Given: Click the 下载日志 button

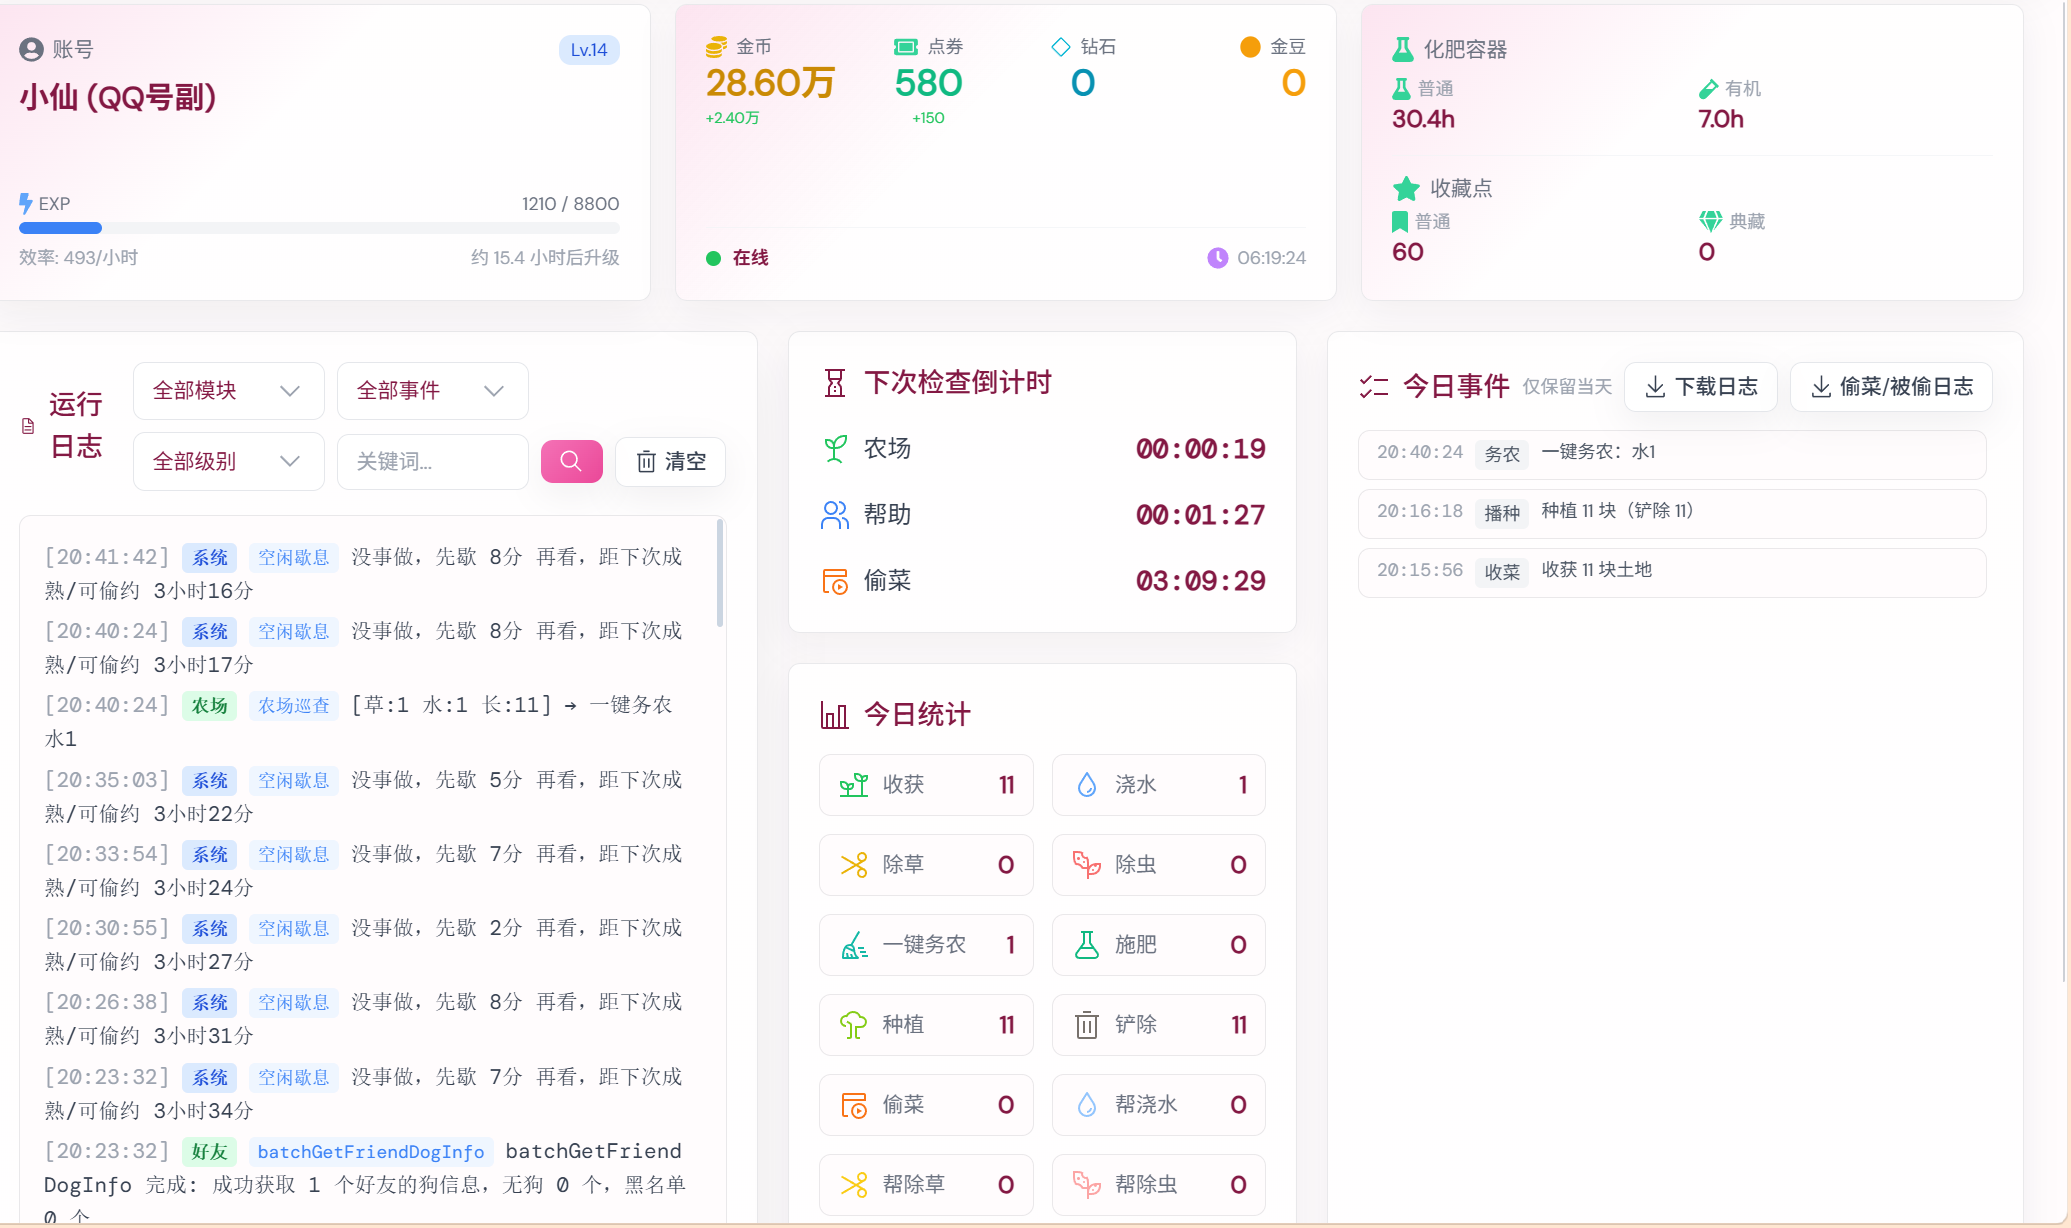Looking at the screenshot, I should pyautogui.click(x=1700, y=387).
